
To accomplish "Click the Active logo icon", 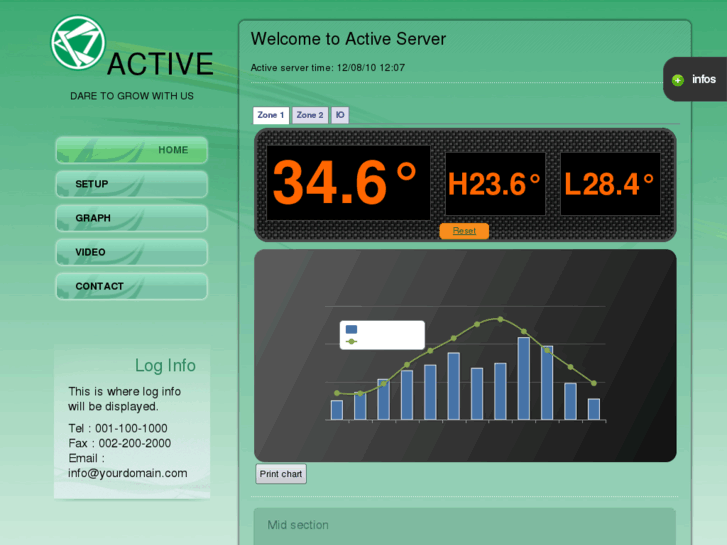I will (78, 43).
